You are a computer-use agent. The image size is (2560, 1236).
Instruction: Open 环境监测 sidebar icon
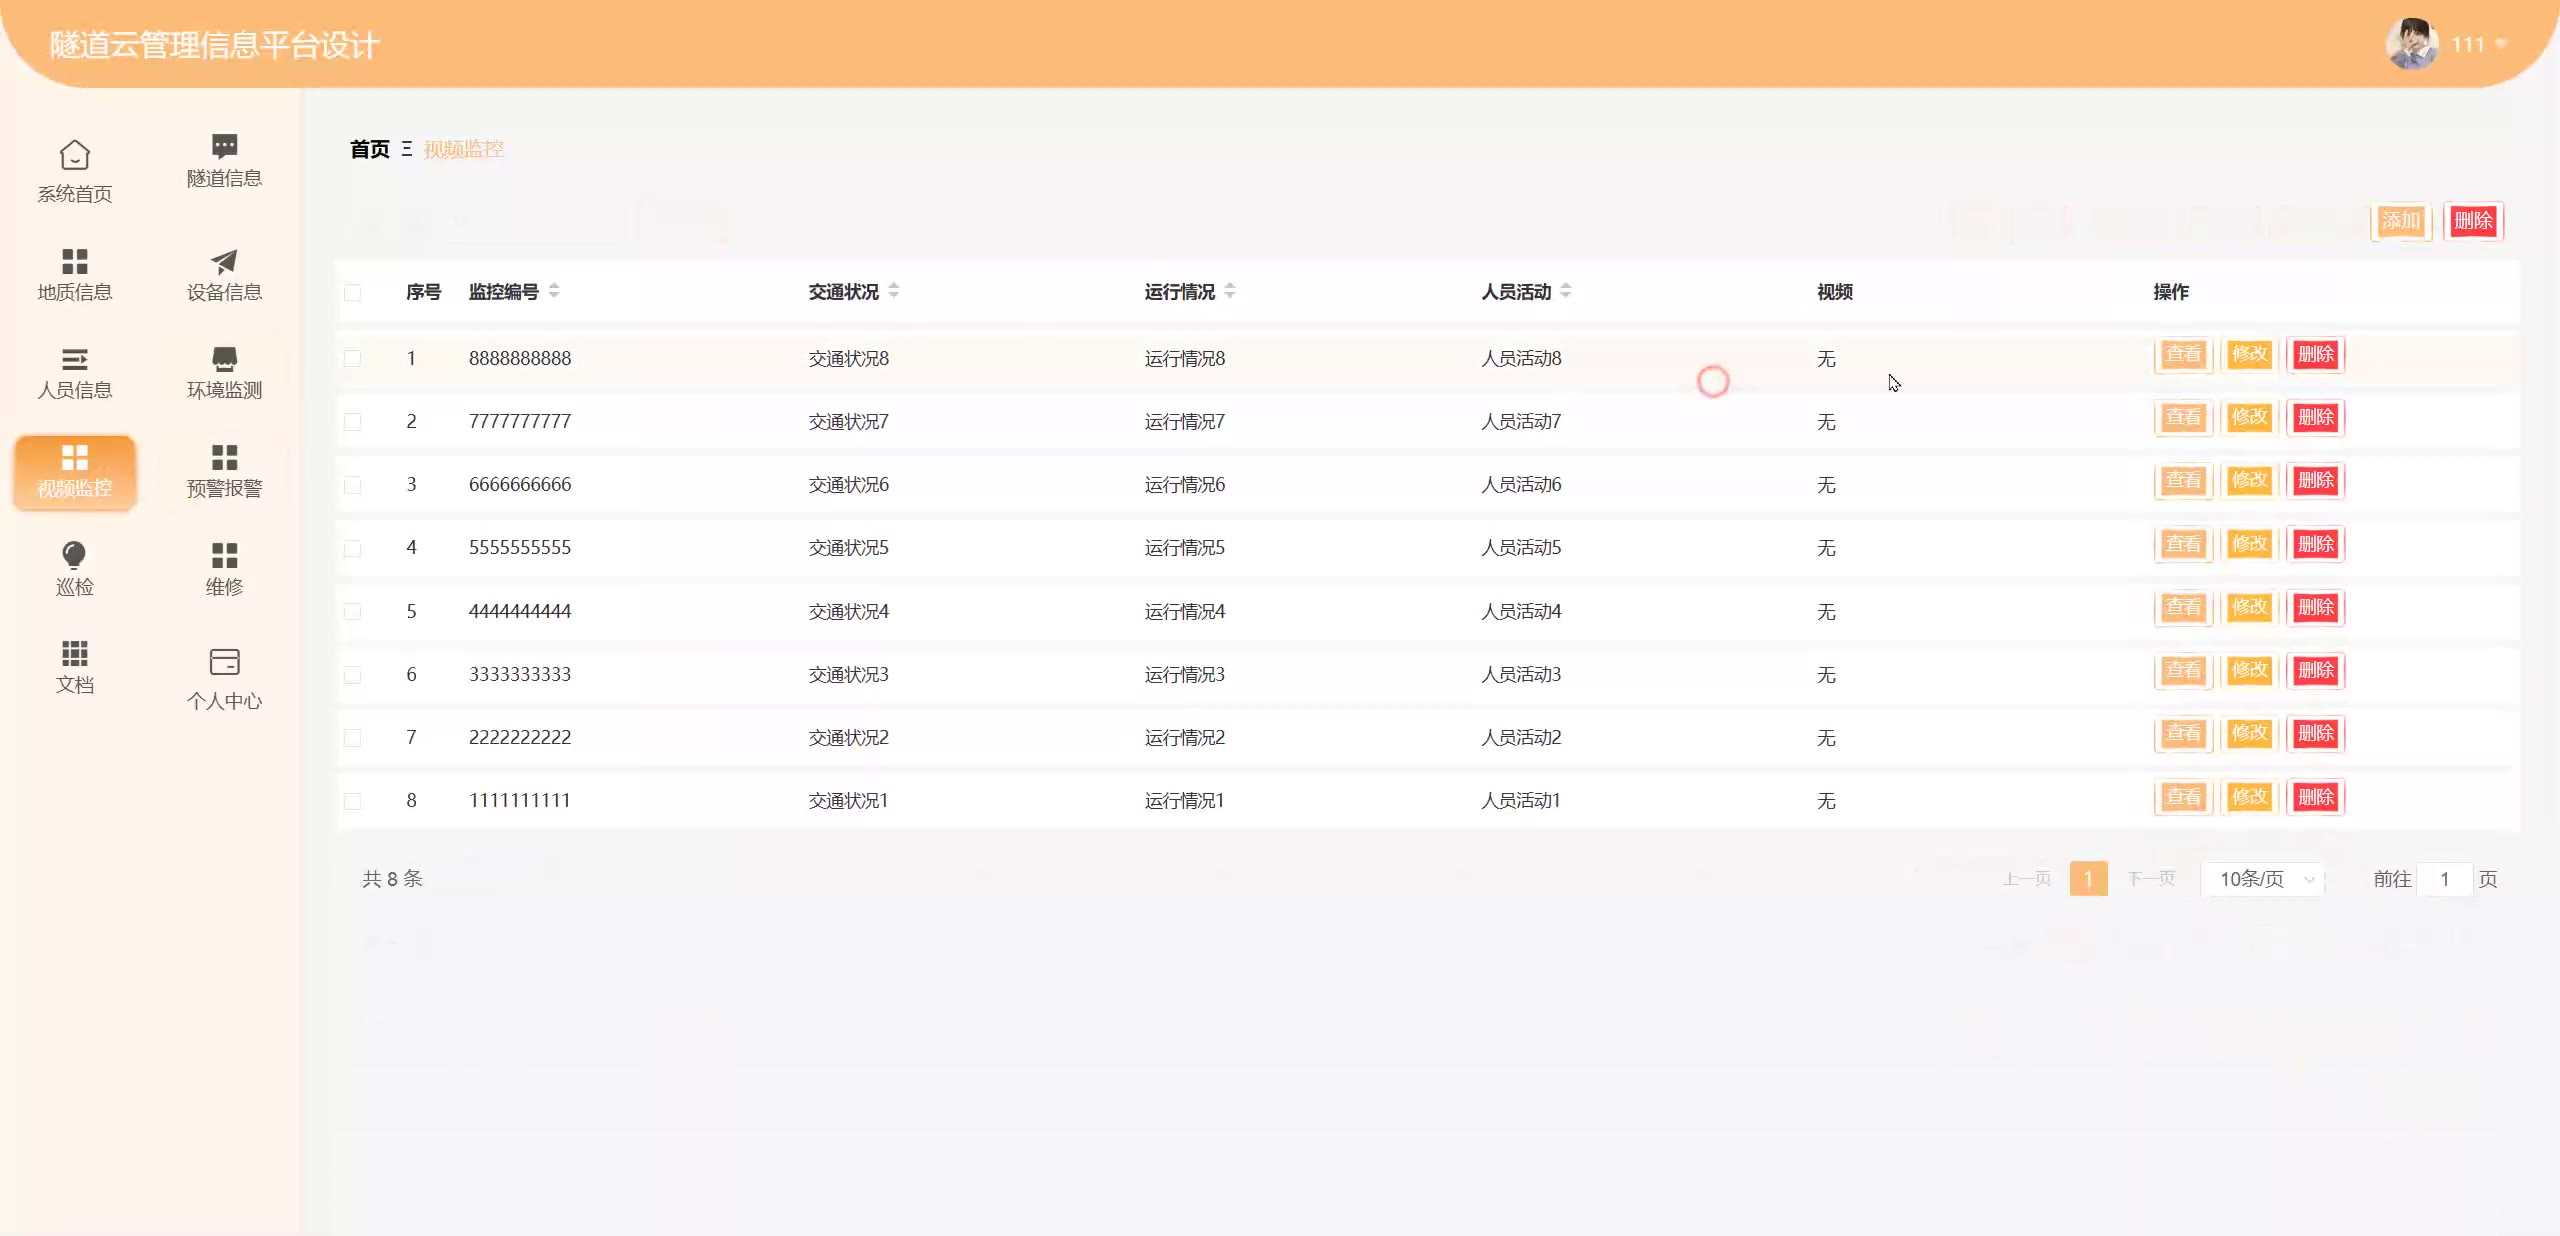coord(224,359)
